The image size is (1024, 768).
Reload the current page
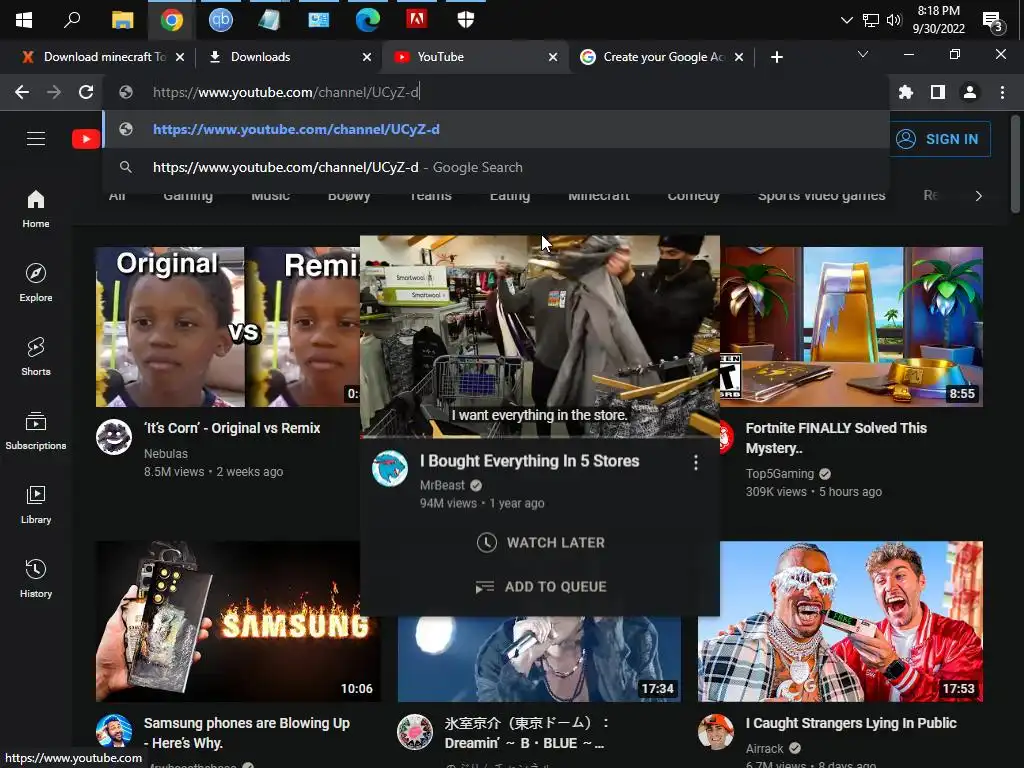[86, 92]
